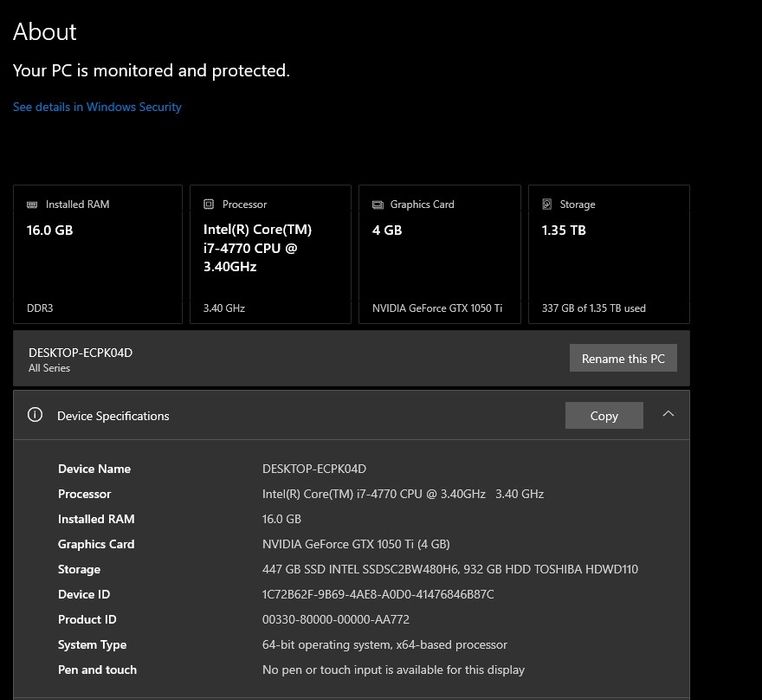Copy the device specifications
The width and height of the screenshot is (762, 700).
tap(604, 416)
